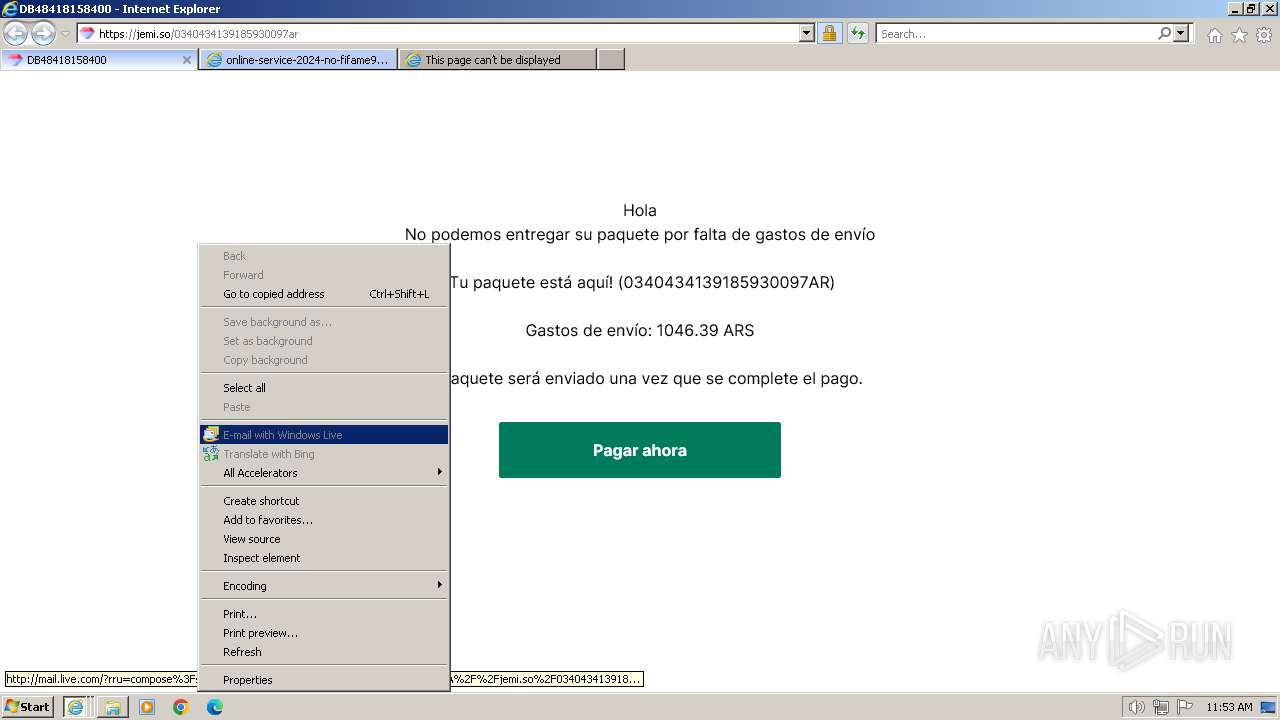Click the browser Forward arrow button
The image size is (1280, 720).
tap(43, 34)
